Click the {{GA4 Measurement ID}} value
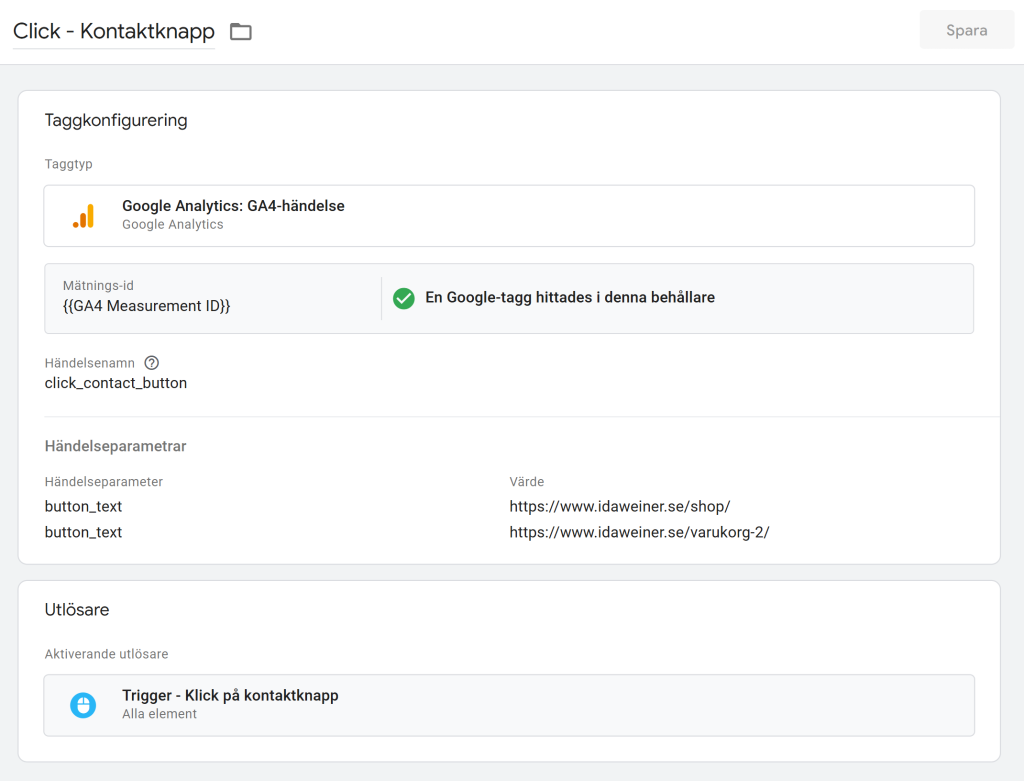This screenshot has height=781, width=1024. (x=146, y=306)
